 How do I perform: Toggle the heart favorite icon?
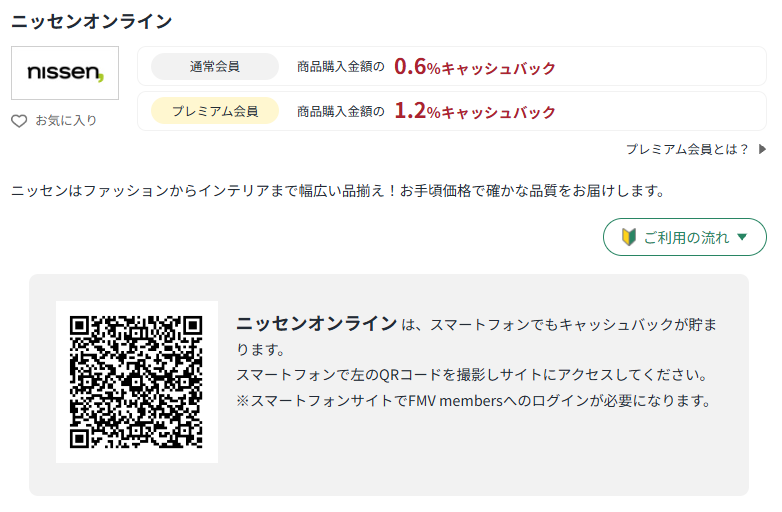pos(19,121)
